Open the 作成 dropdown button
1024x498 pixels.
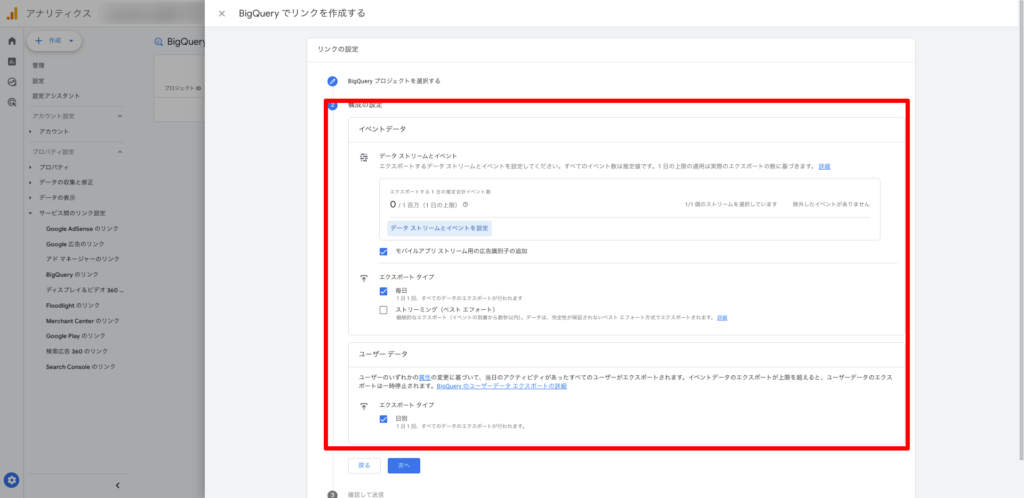[x=56, y=40]
